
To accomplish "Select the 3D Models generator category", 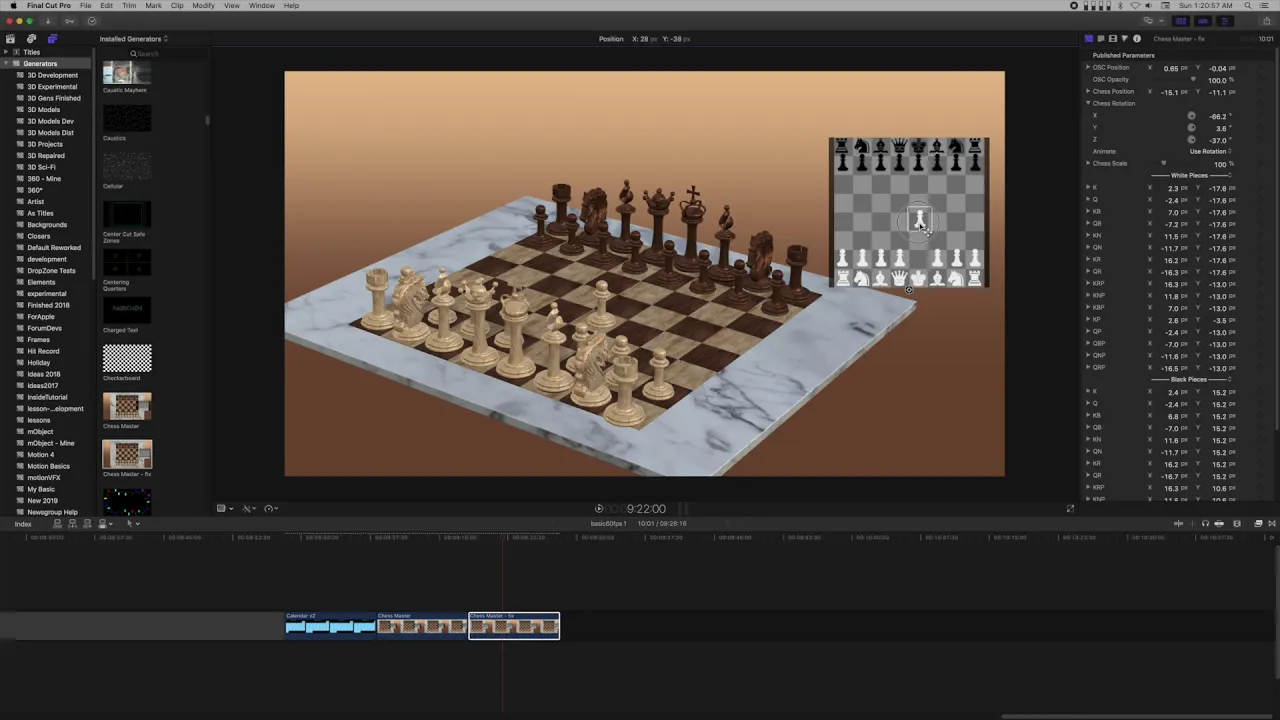I will [44, 110].
